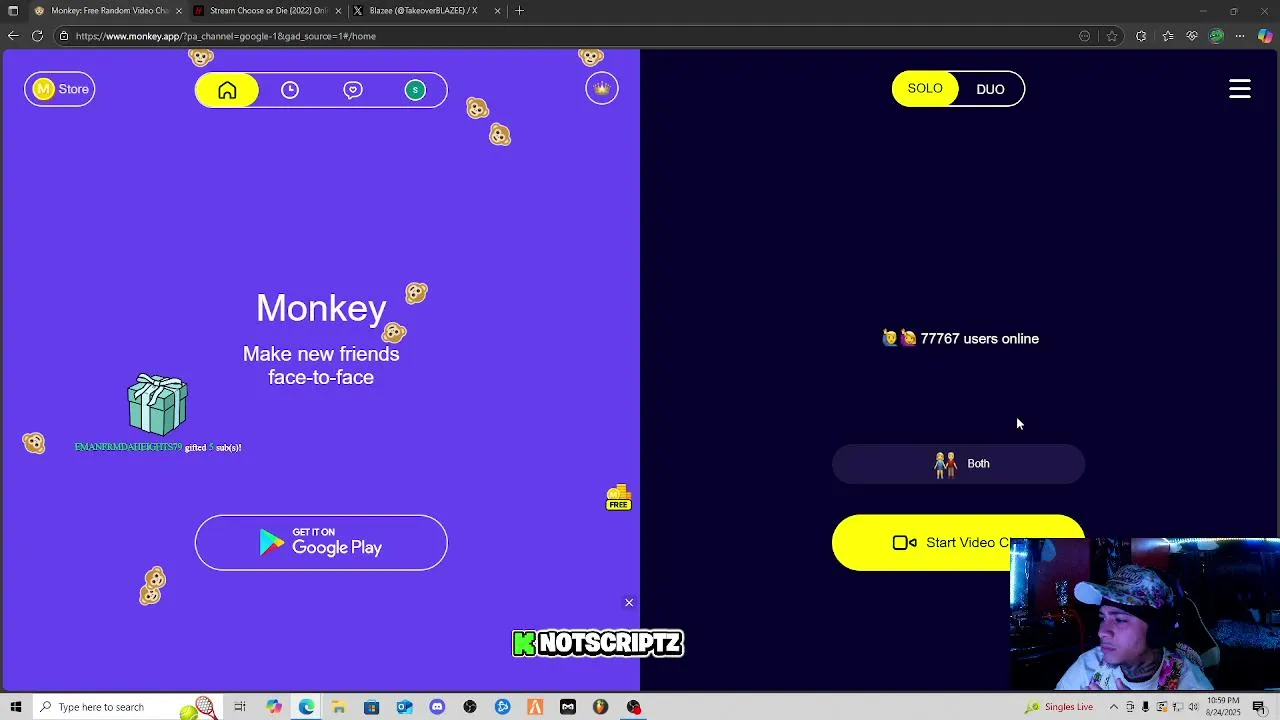Open Singles Live news widget
Image resolution: width=1280 pixels, height=720 pixels.
click(x=1060, y=707)
